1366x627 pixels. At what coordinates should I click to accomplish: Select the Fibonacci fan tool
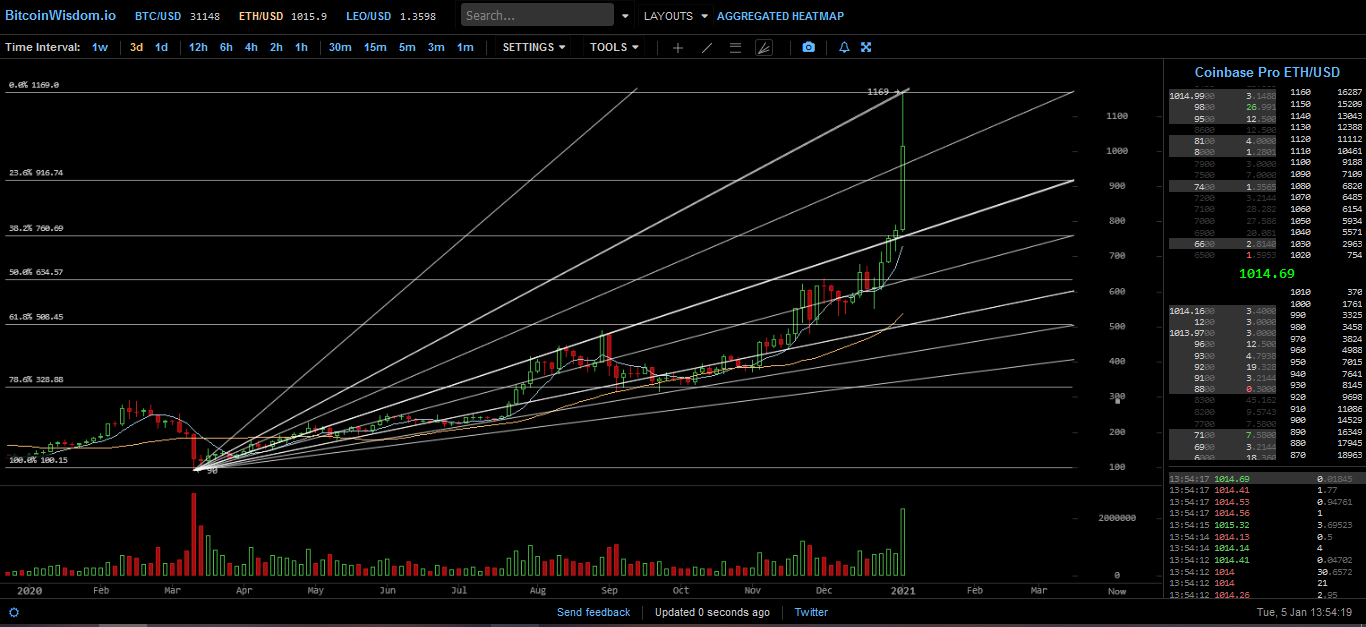[x=764, y=47]
